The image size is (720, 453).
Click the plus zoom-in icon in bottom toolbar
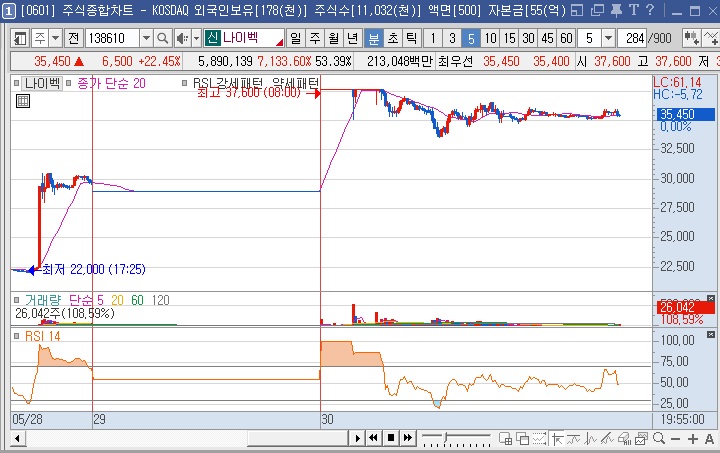tap(692, 439)
